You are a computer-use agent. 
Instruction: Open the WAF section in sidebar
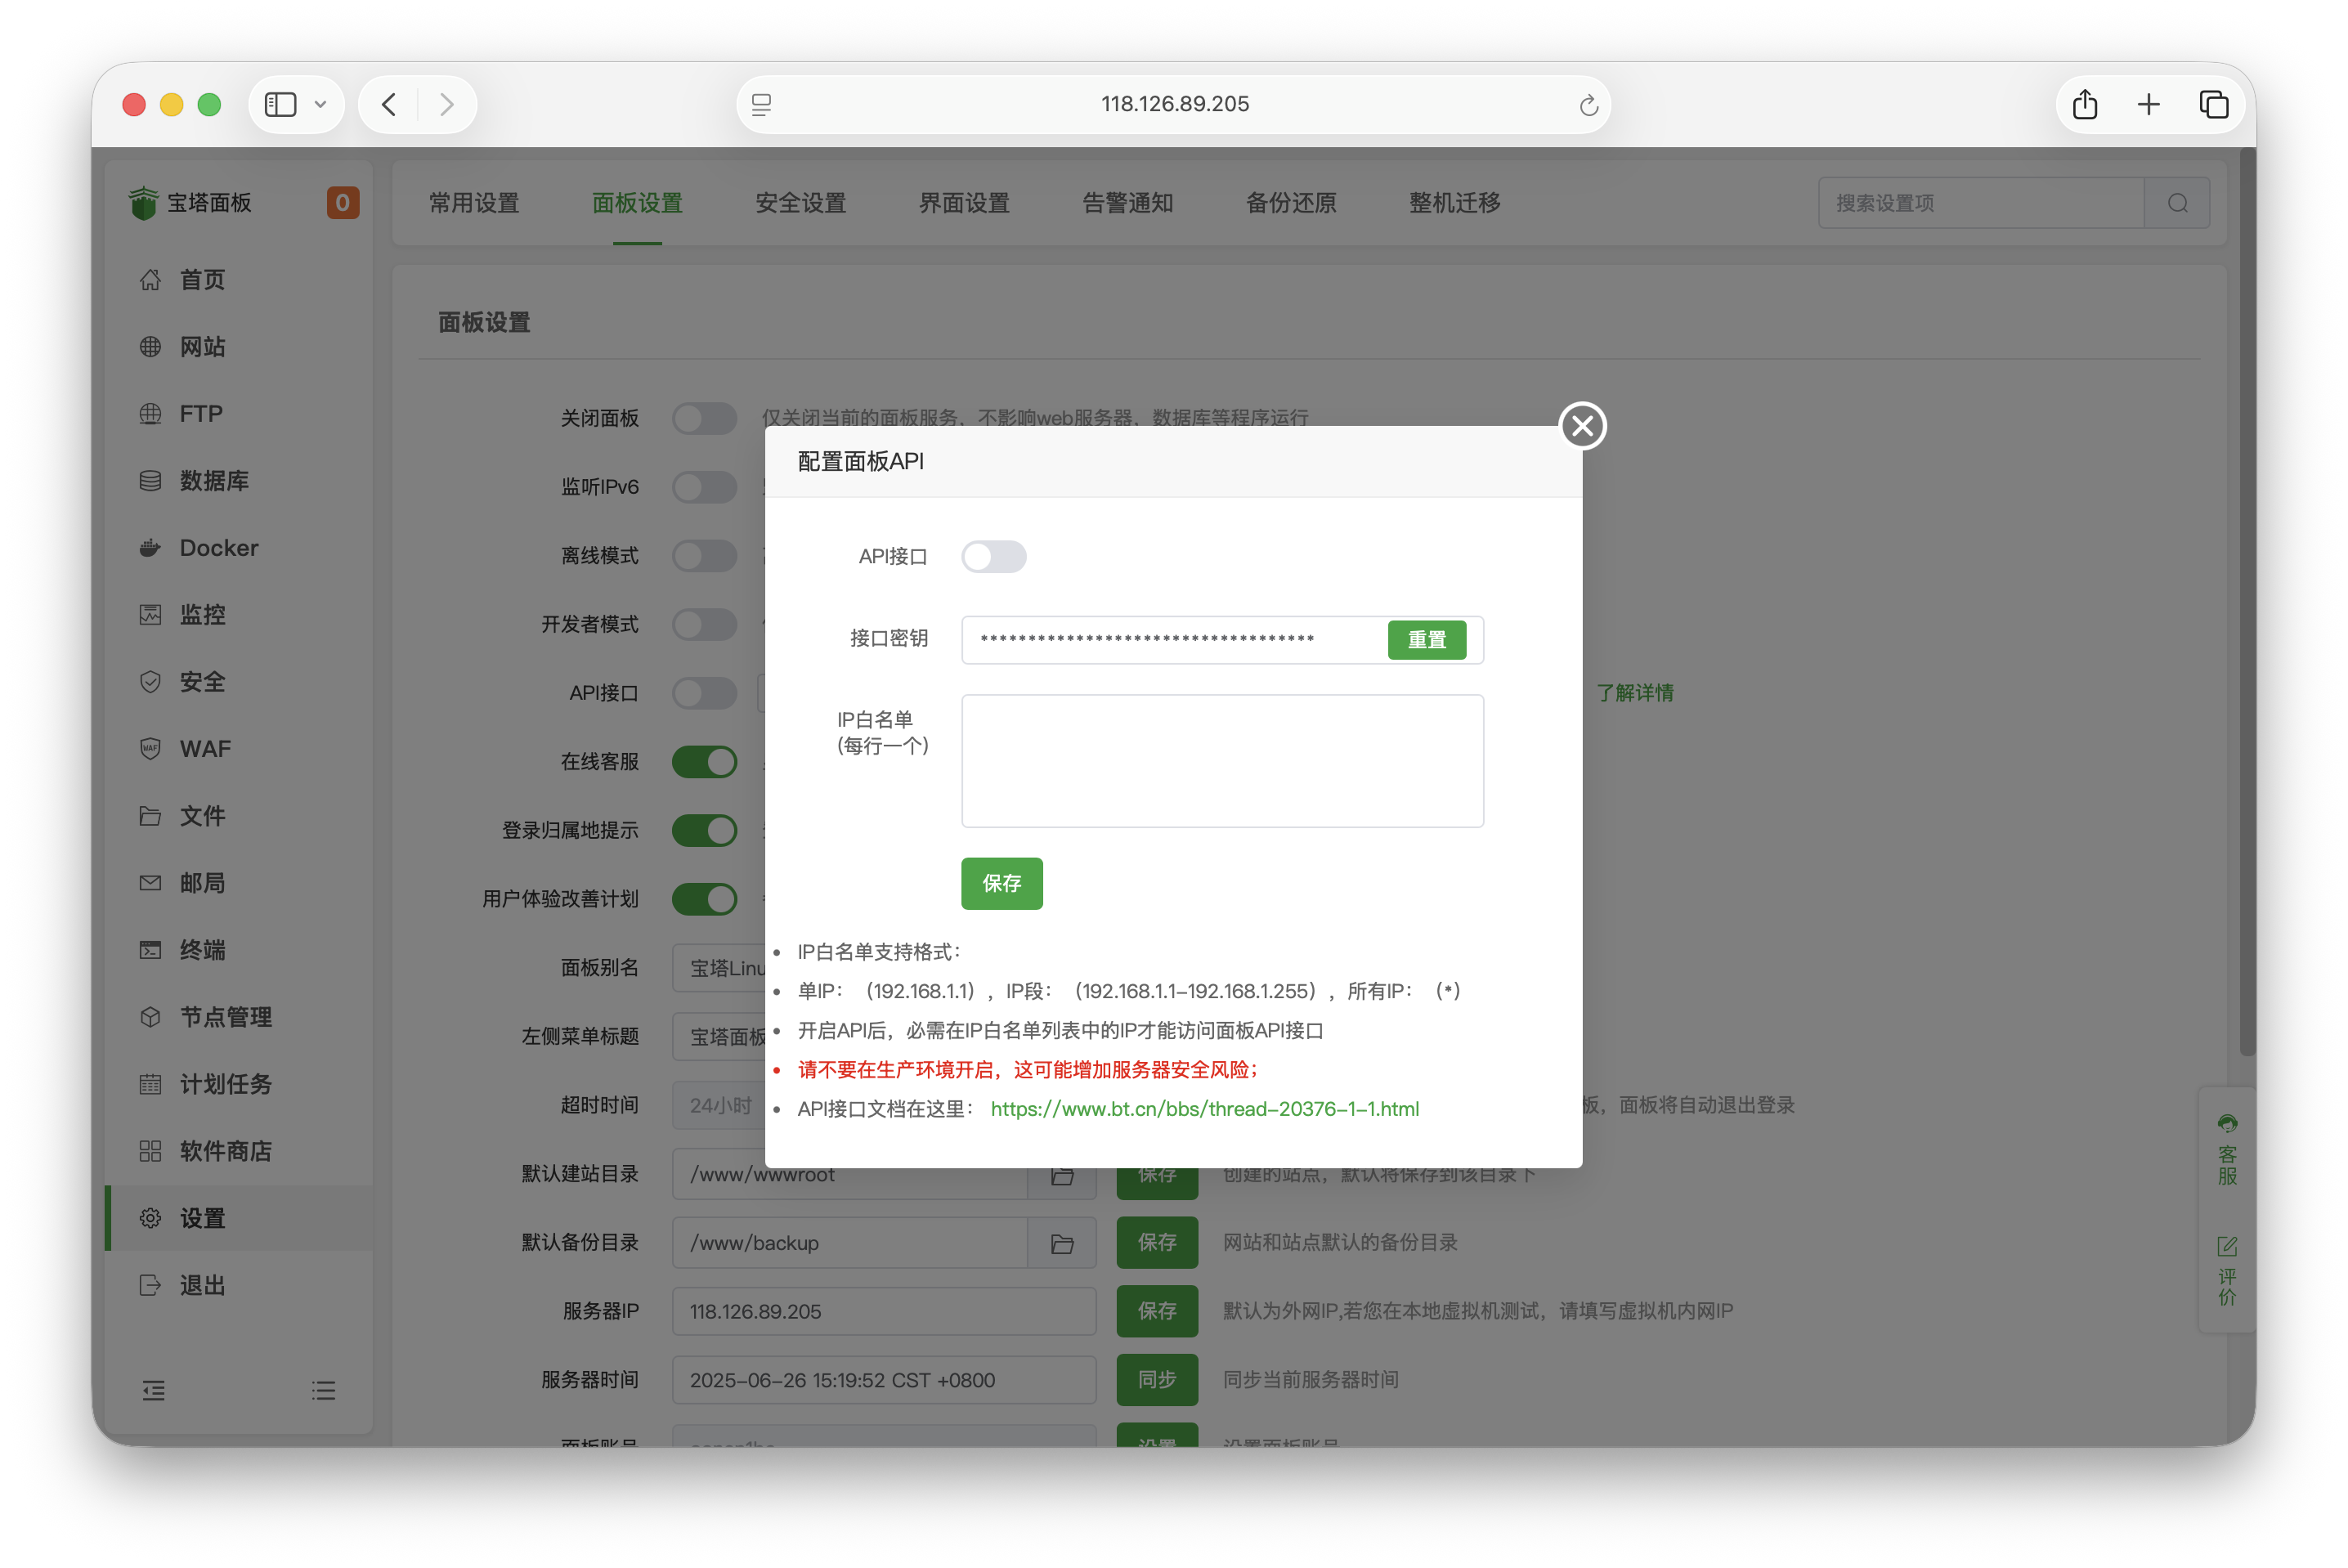click(x=203, y=748)
